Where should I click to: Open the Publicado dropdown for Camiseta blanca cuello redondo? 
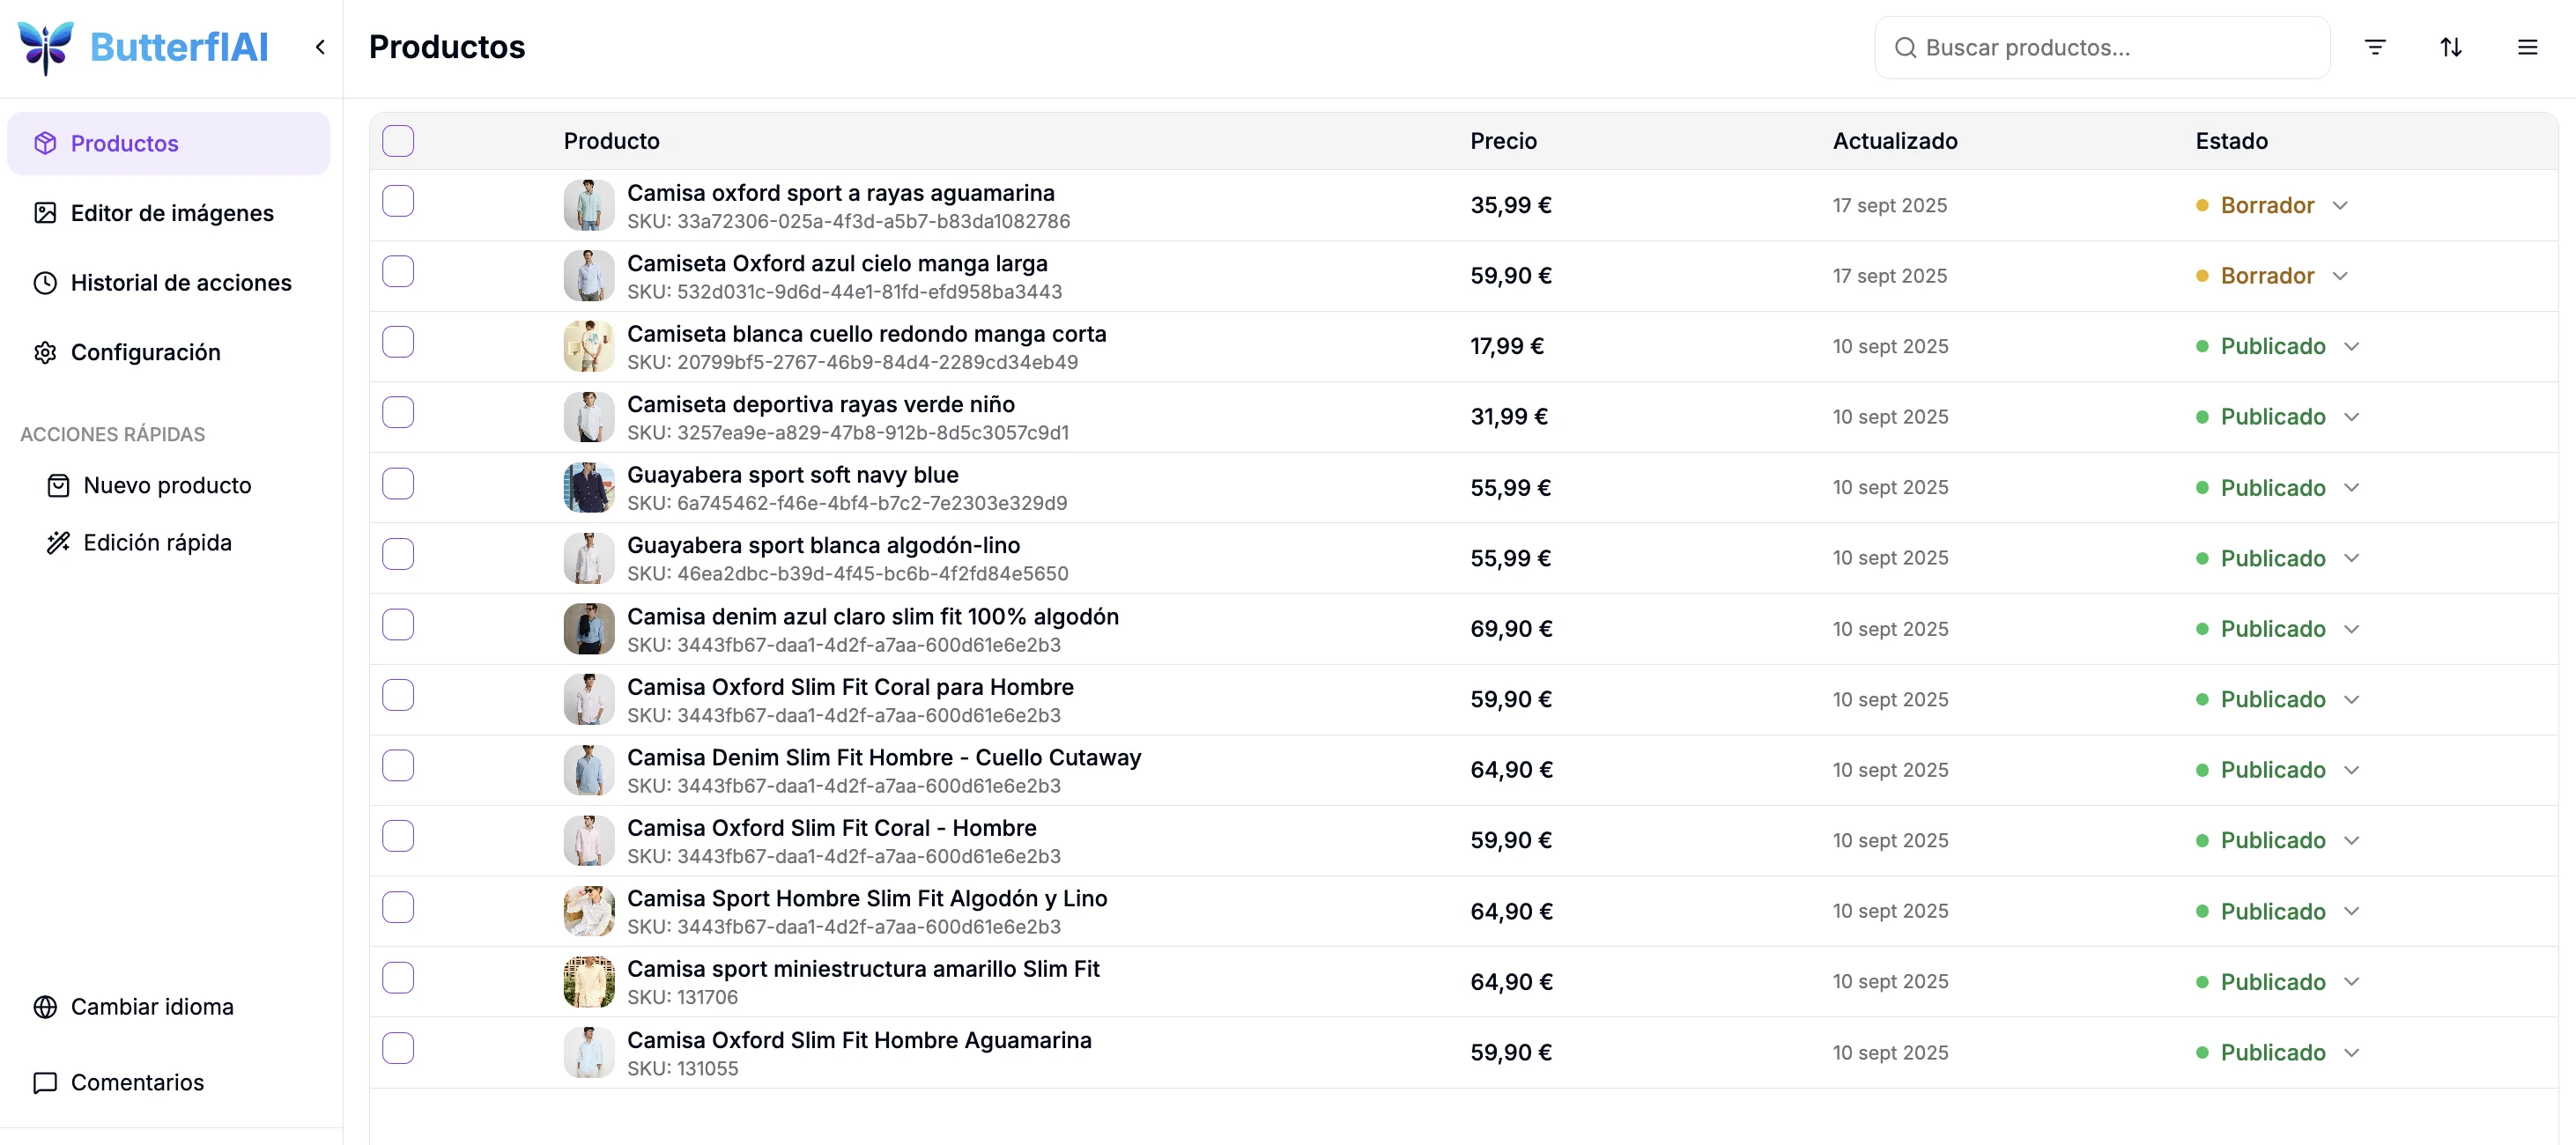click(x=2351, y=346)
